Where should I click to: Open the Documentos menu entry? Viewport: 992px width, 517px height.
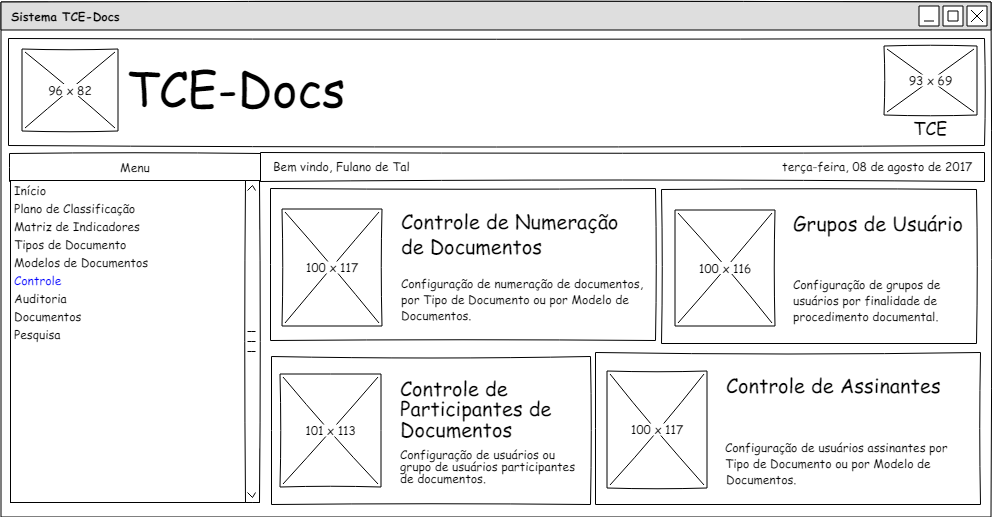pyautogui.click(x=48, y=317)
